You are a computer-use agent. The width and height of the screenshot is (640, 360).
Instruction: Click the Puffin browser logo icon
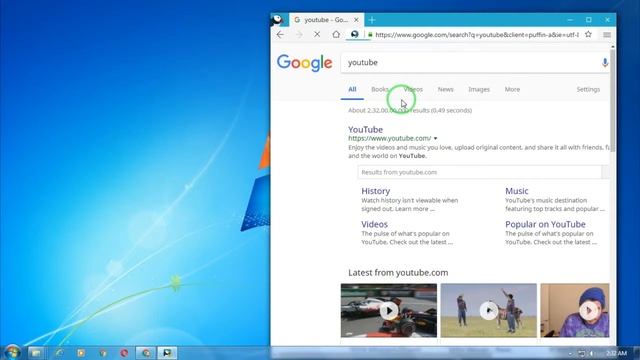point(278,20)
